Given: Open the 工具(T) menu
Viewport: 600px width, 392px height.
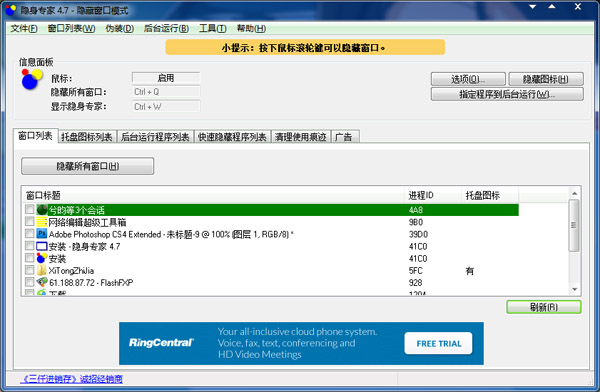Looking at the screenshot, I should (212, 28).
